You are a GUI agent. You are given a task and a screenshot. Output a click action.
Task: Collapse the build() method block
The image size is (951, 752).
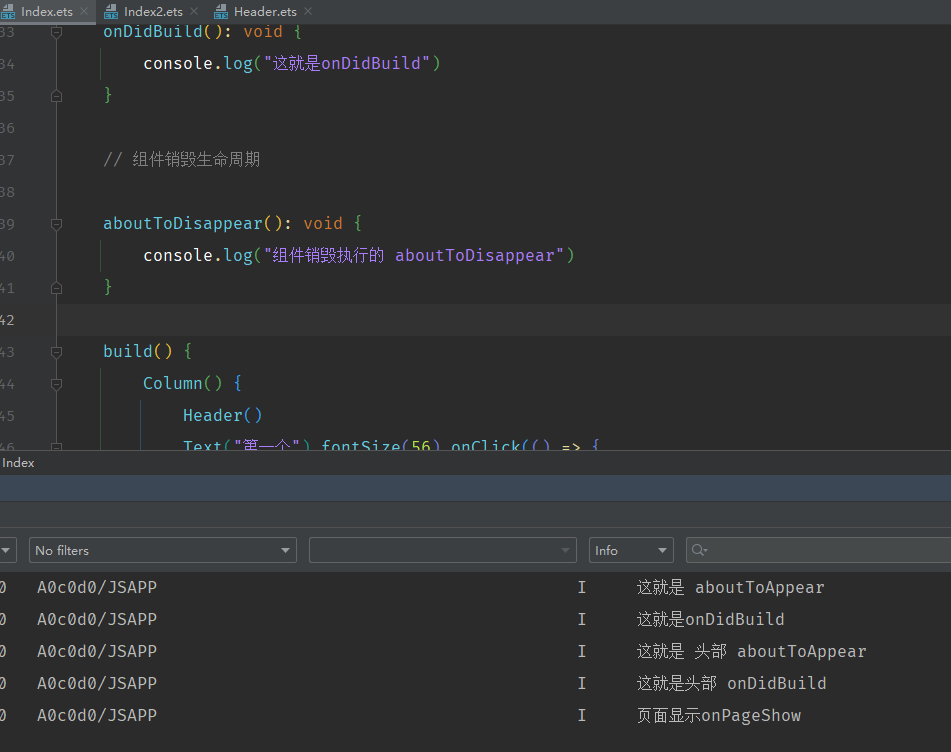coord(56,352)
